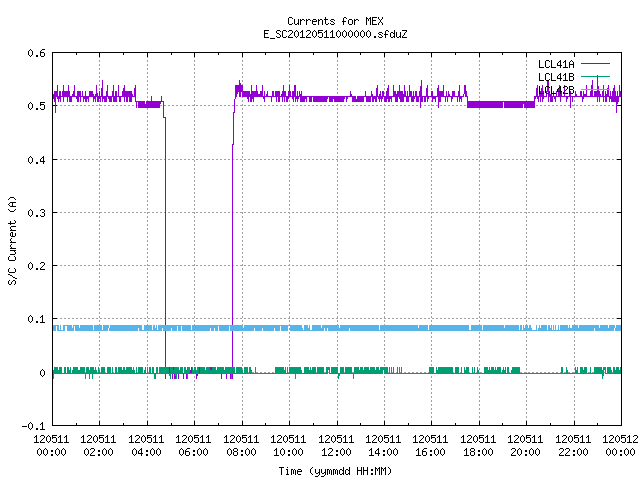Click the 12:00 x-axis tick label
Viewport: 640px width, 480px height.
coord(336,452)
